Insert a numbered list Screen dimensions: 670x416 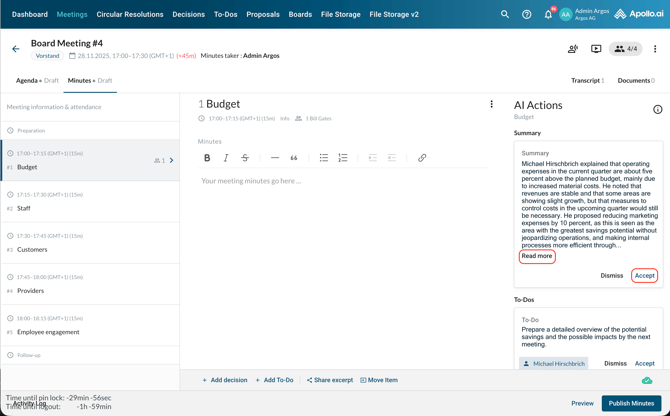pos(343,158)
